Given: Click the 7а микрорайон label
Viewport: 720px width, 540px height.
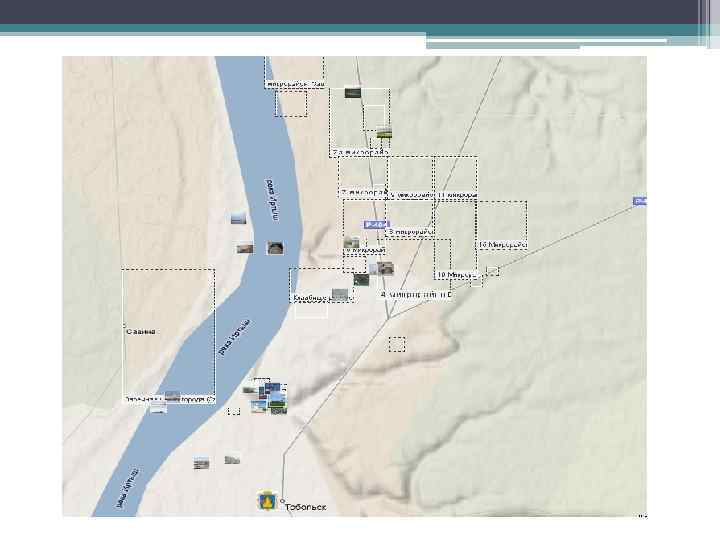Looking at the screenshot, I should coord(361,152).
